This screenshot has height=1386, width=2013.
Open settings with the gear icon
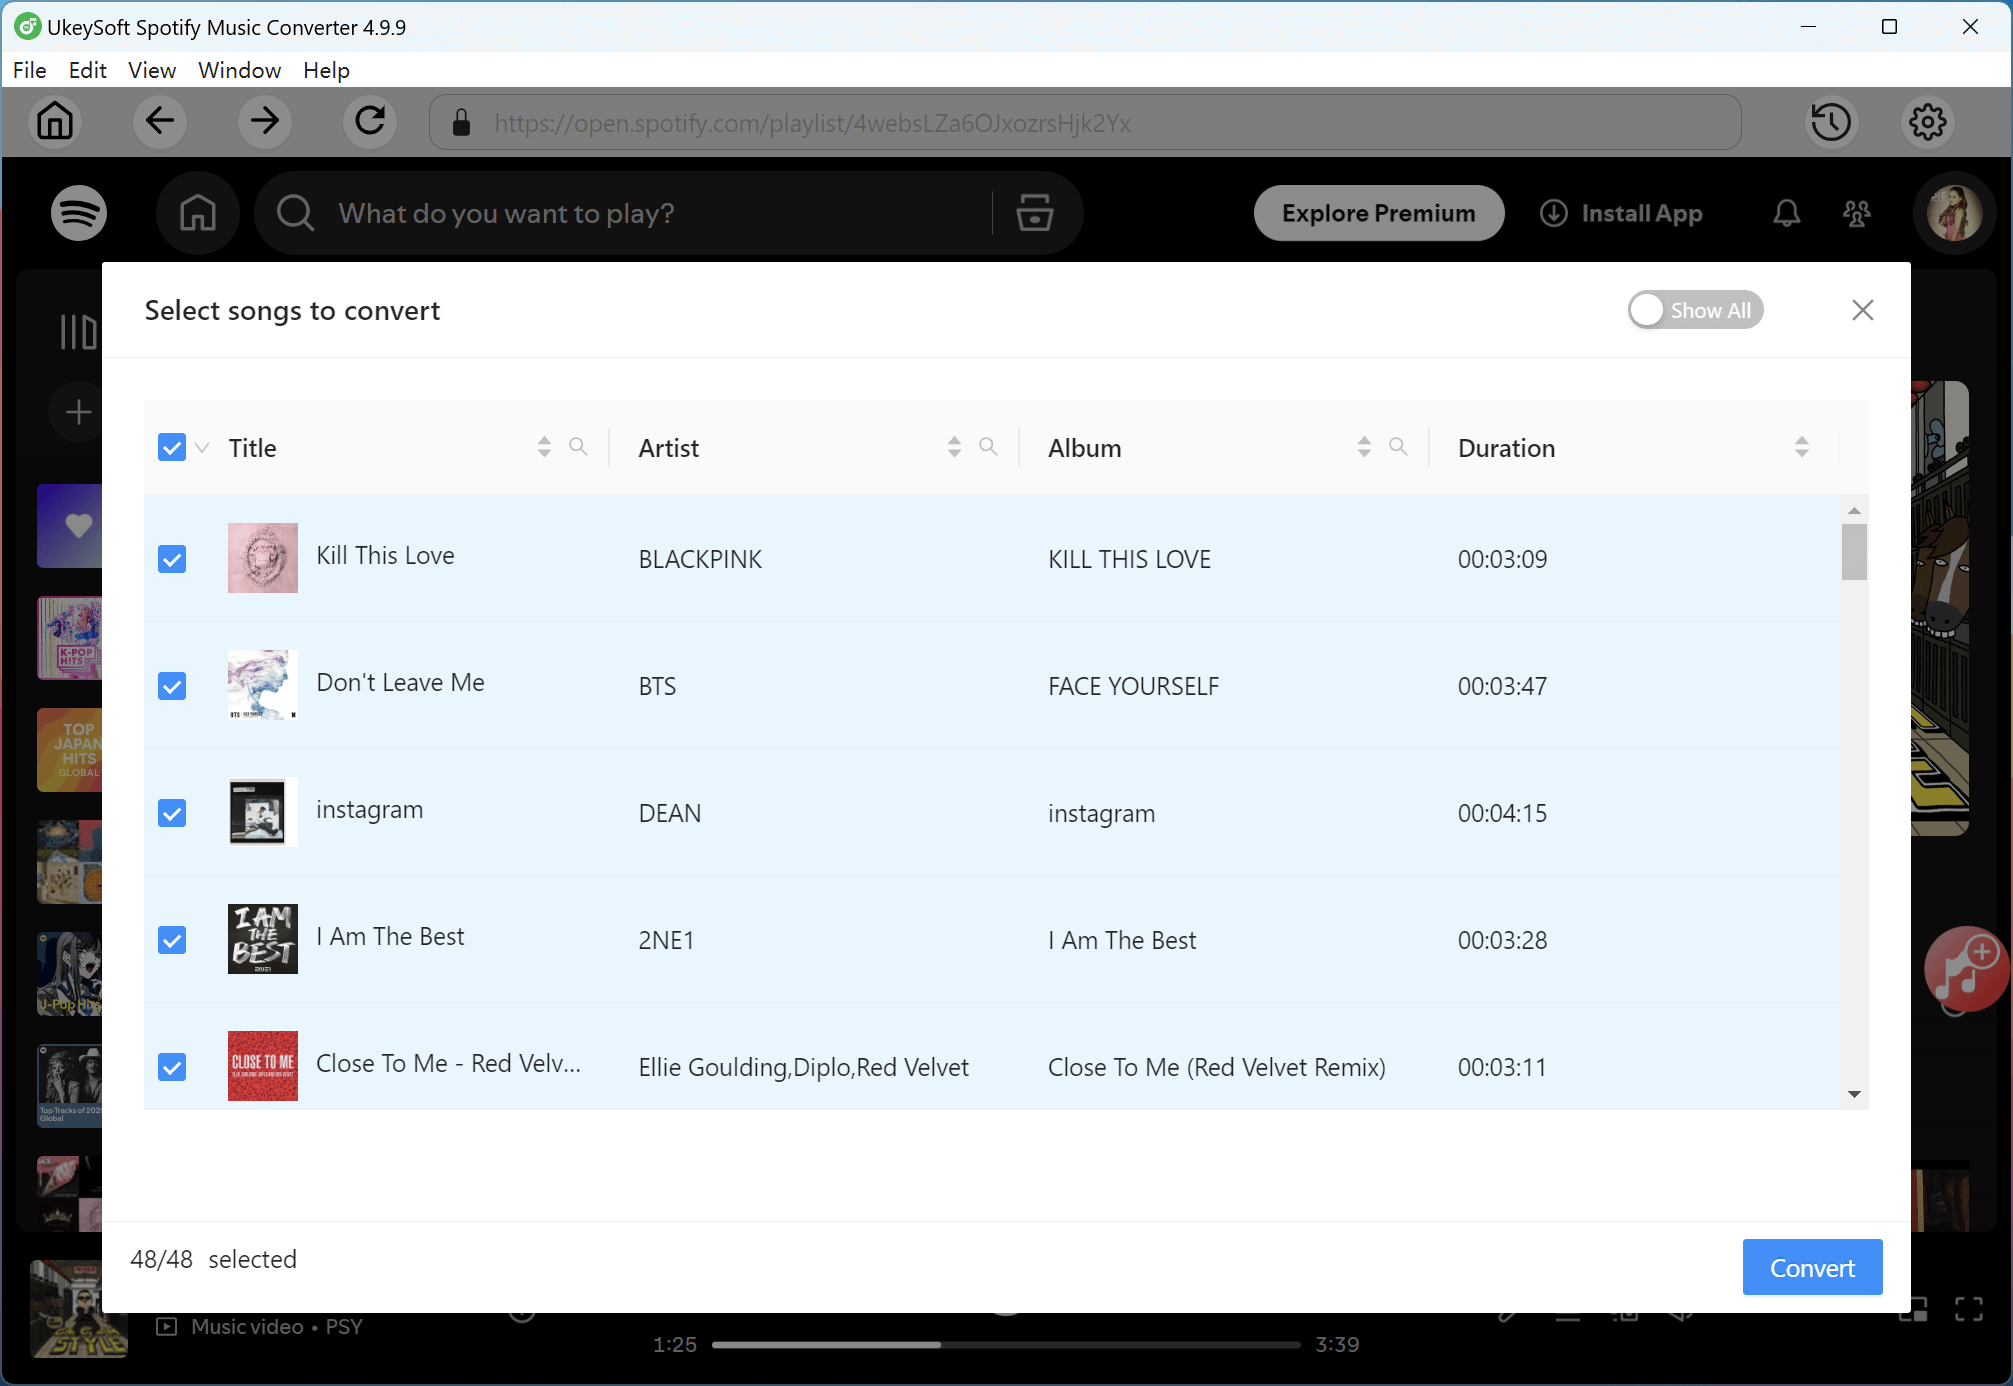[1926, 122]
